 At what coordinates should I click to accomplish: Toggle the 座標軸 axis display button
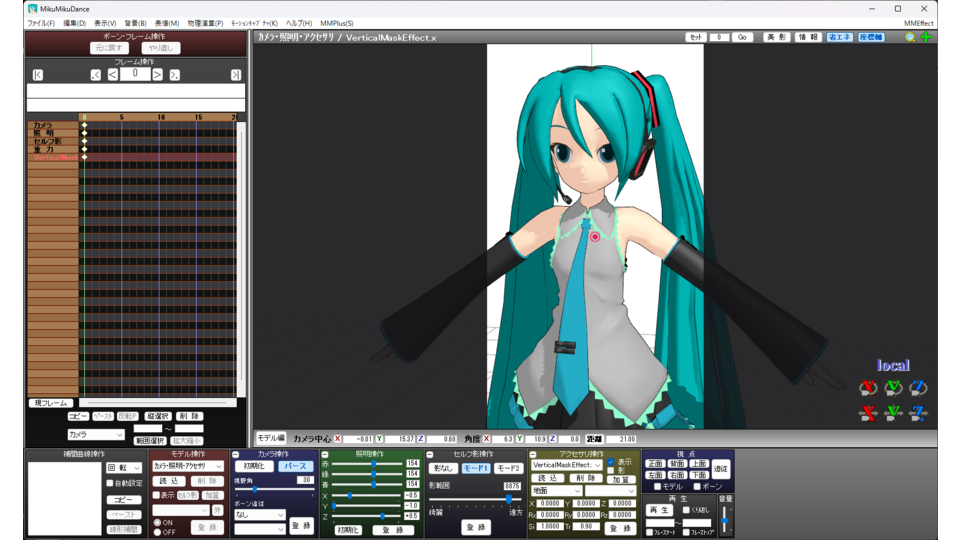871,37
